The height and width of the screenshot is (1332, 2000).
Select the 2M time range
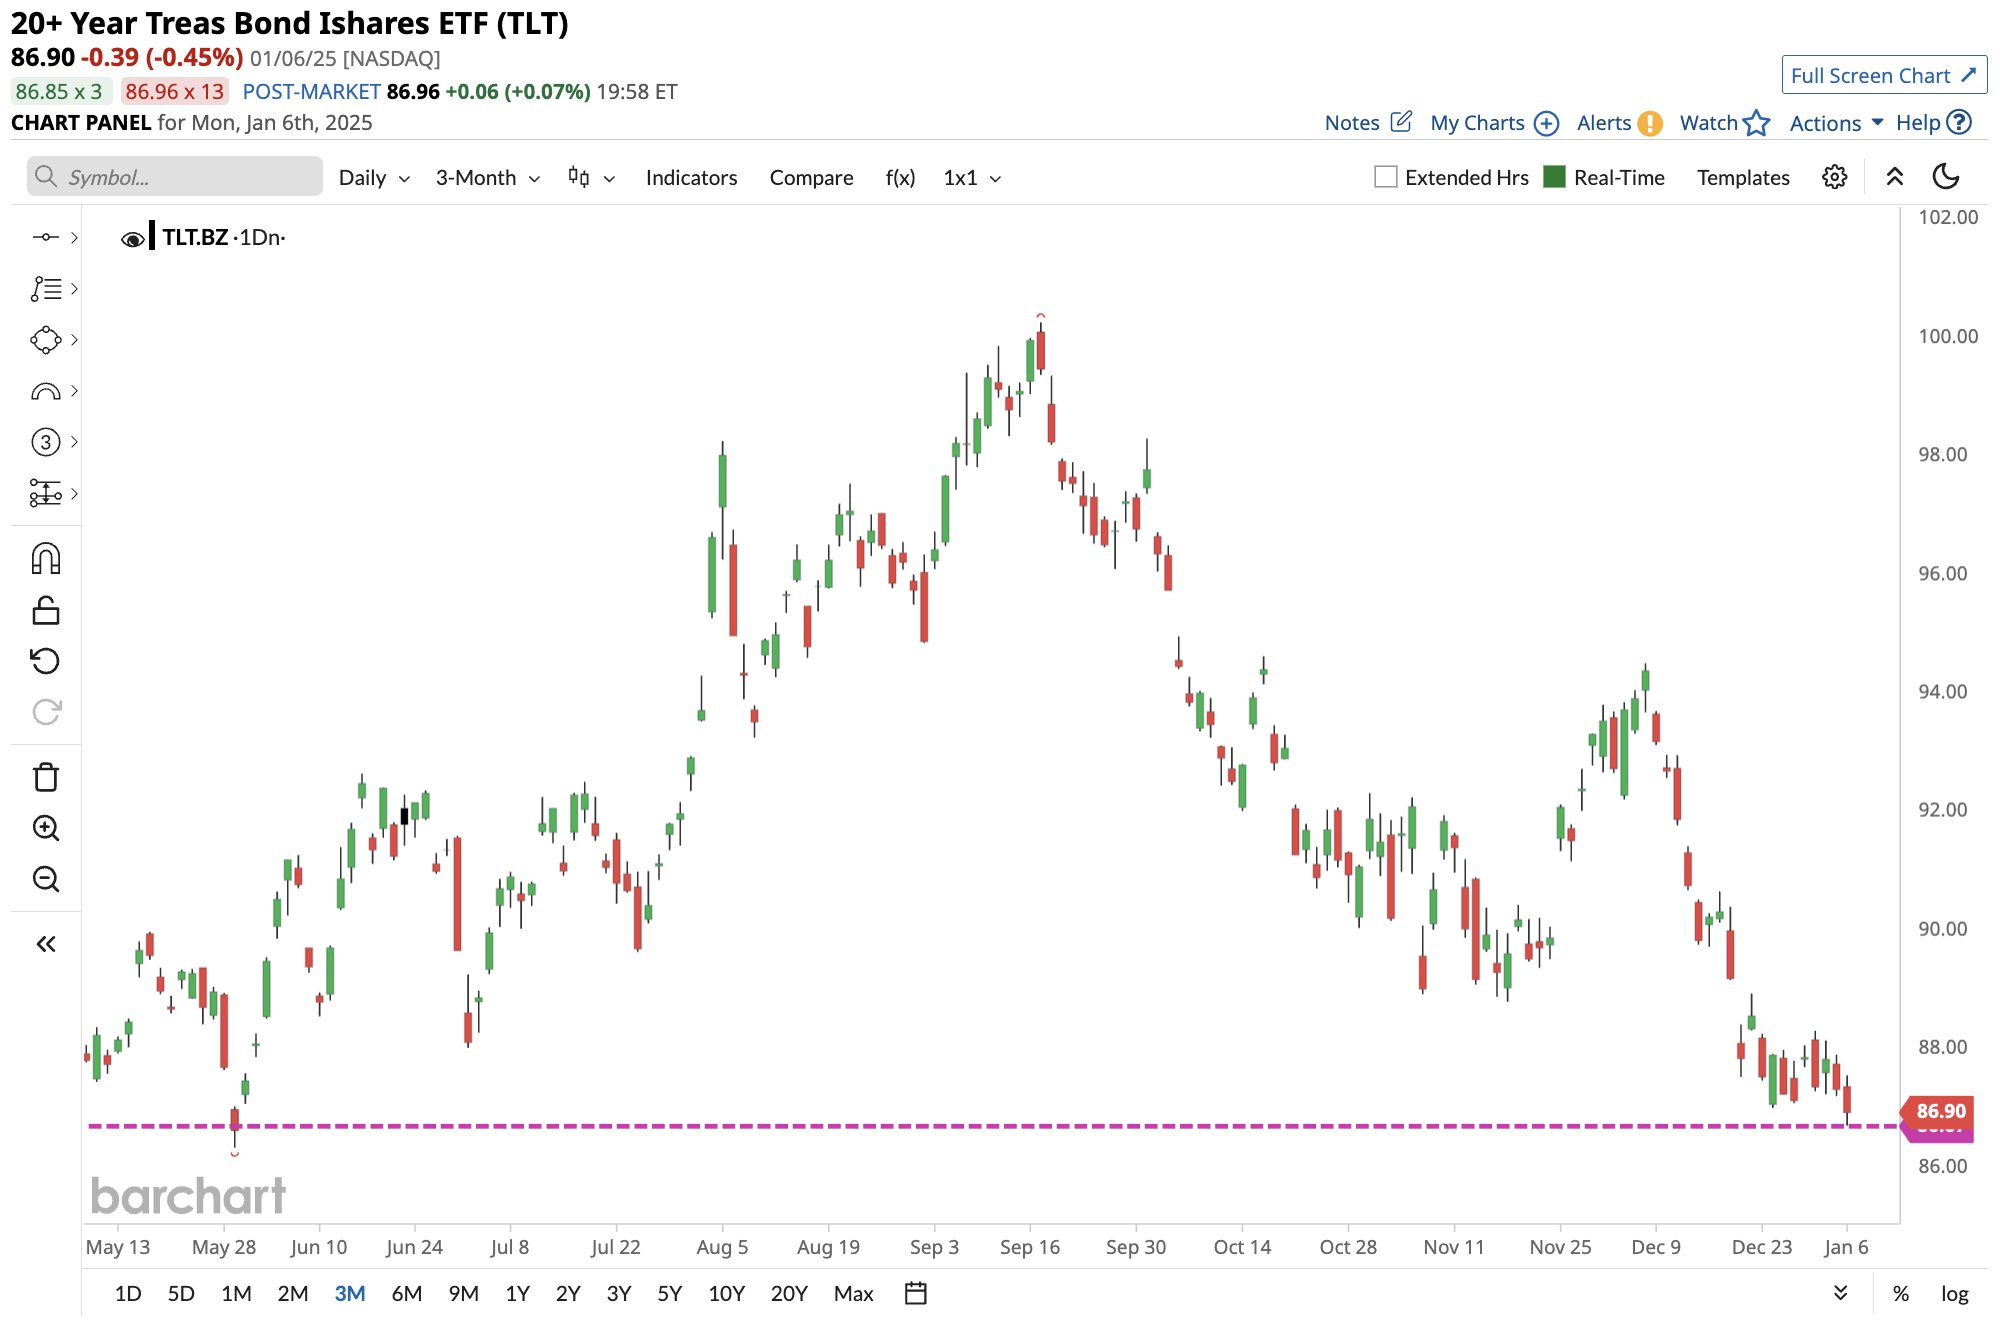[x=292, y=1293]
